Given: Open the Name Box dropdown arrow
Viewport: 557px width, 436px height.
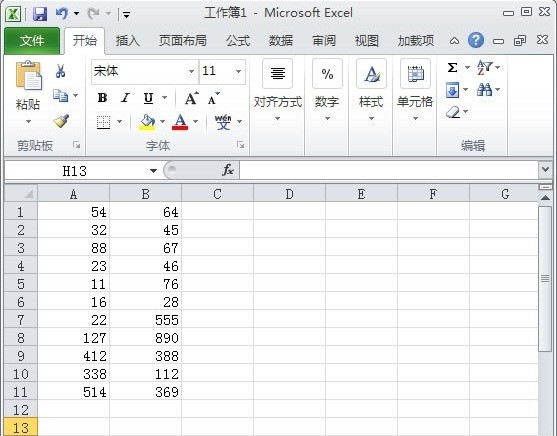Looking at the screenshot, I should click(x=153, y=171).
